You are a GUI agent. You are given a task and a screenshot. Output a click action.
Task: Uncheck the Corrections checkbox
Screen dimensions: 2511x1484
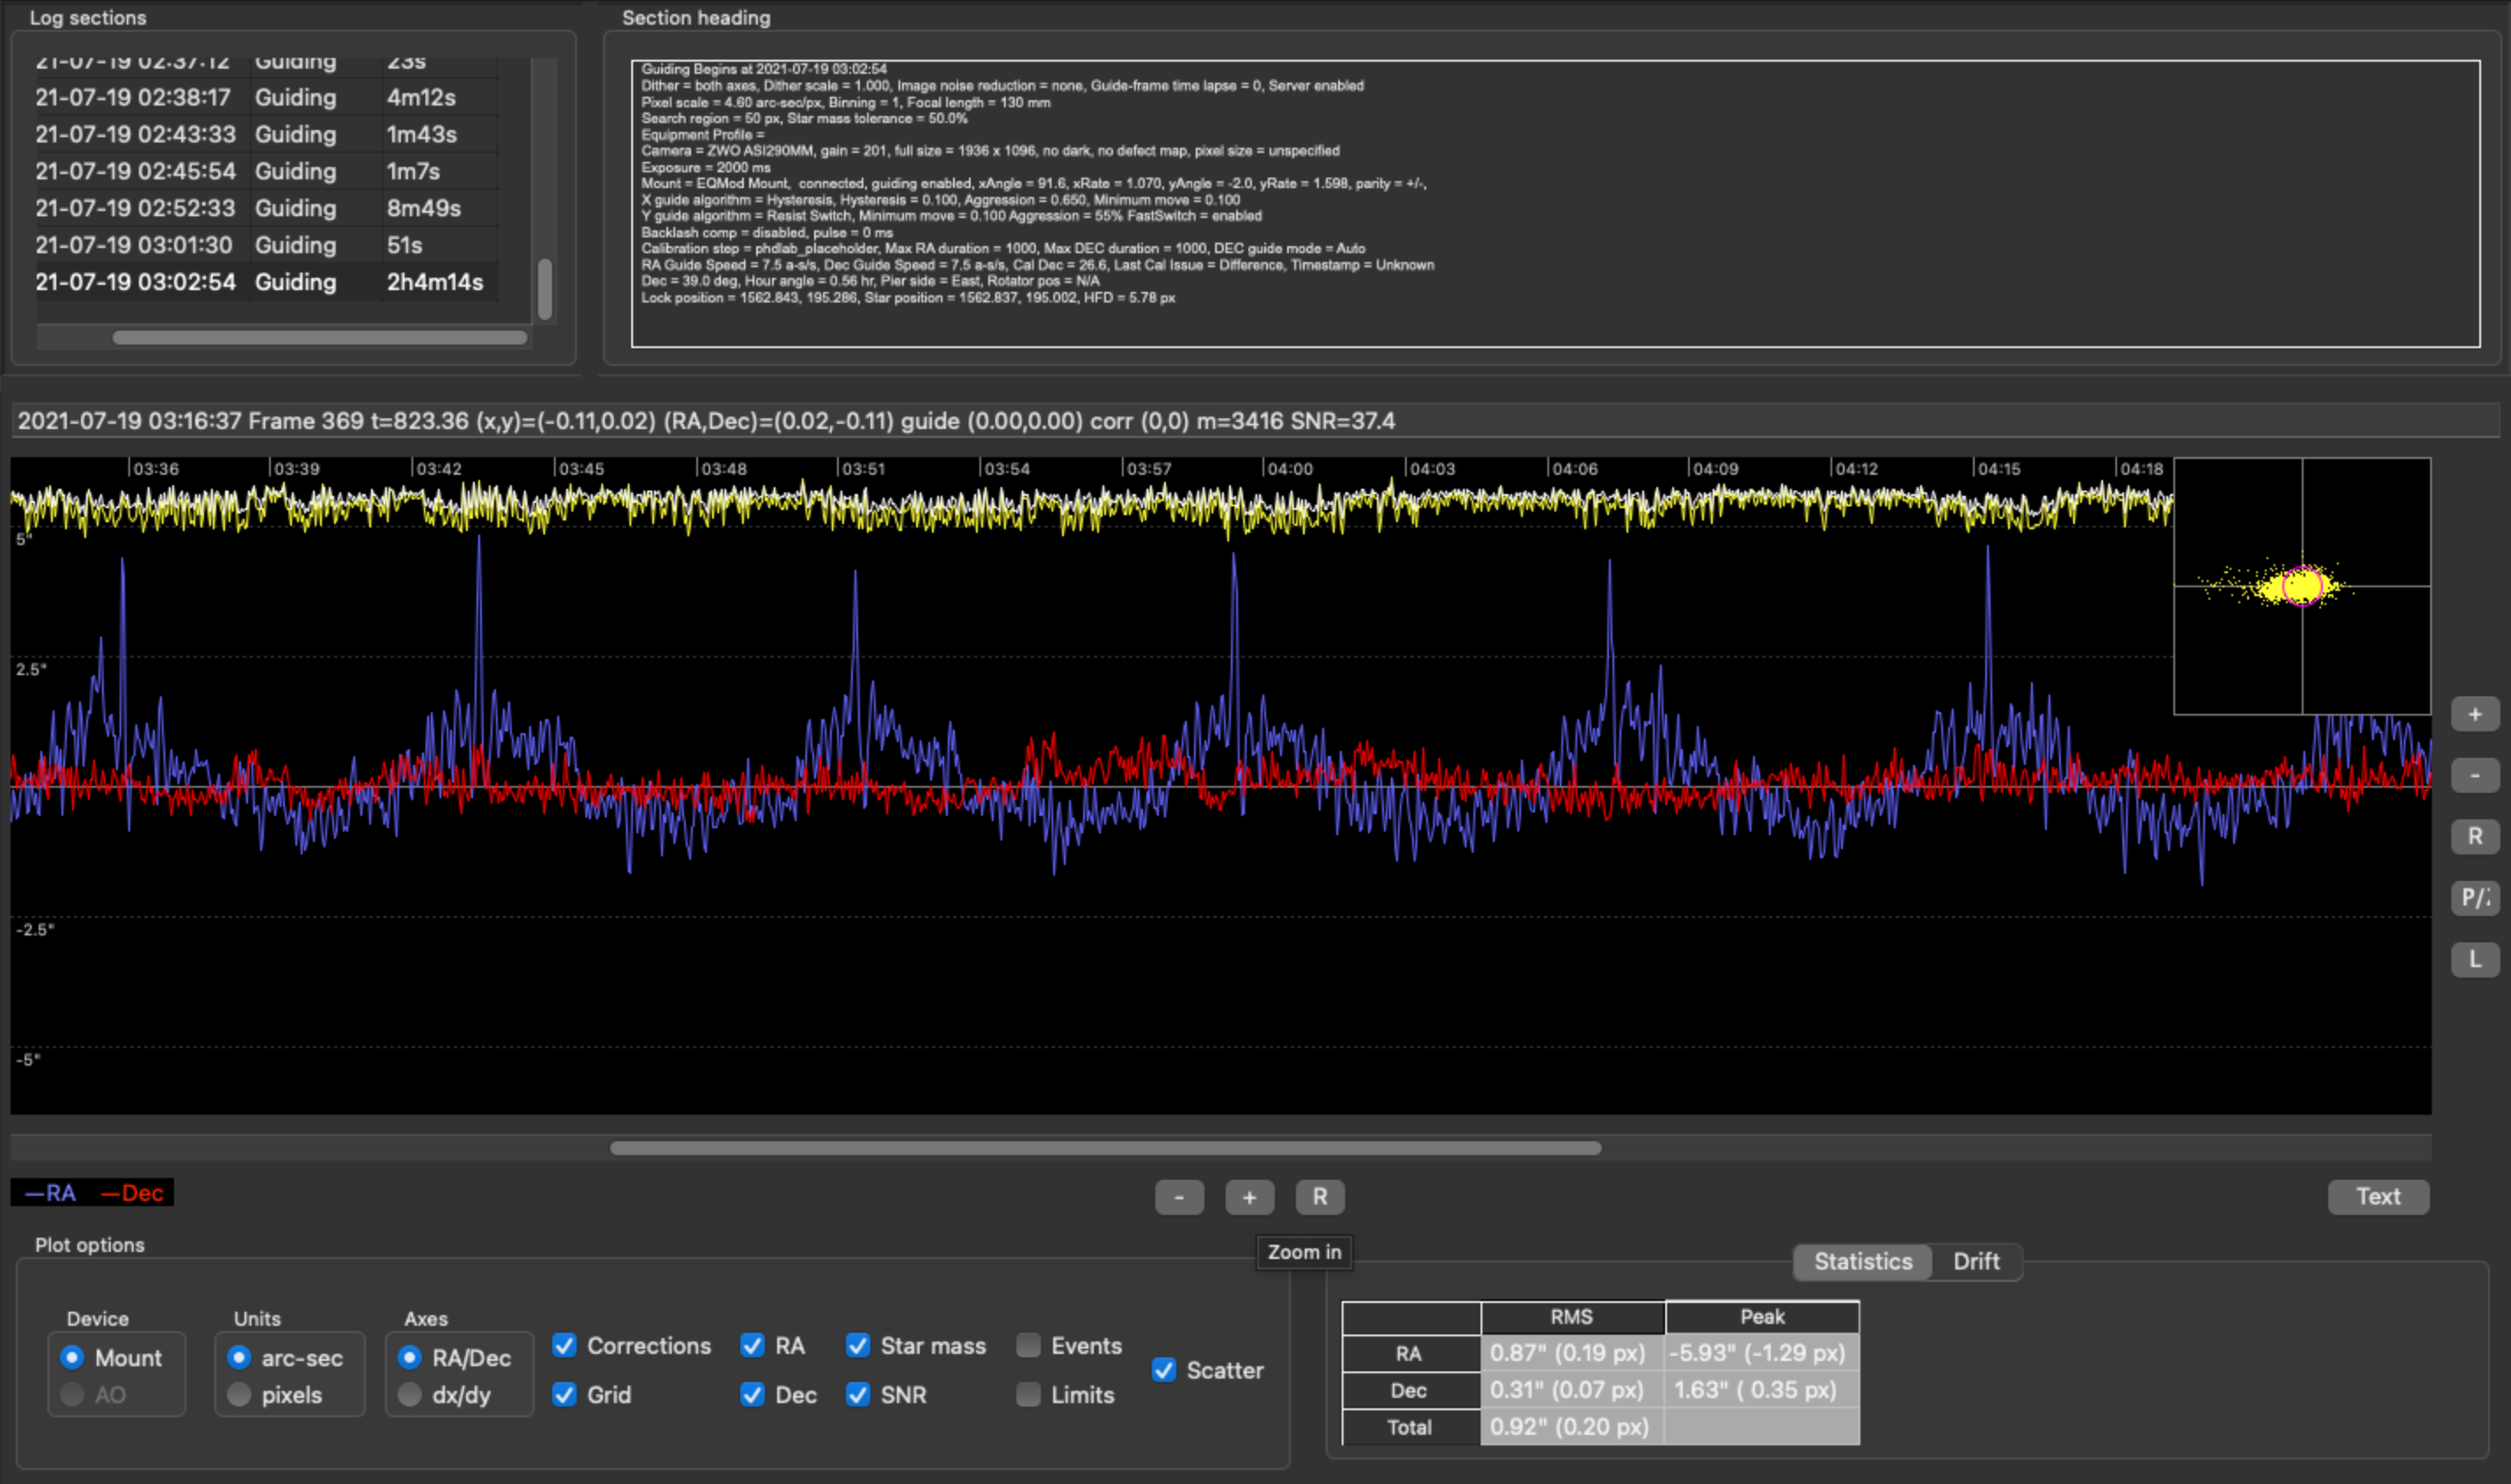pos(565,1346)
